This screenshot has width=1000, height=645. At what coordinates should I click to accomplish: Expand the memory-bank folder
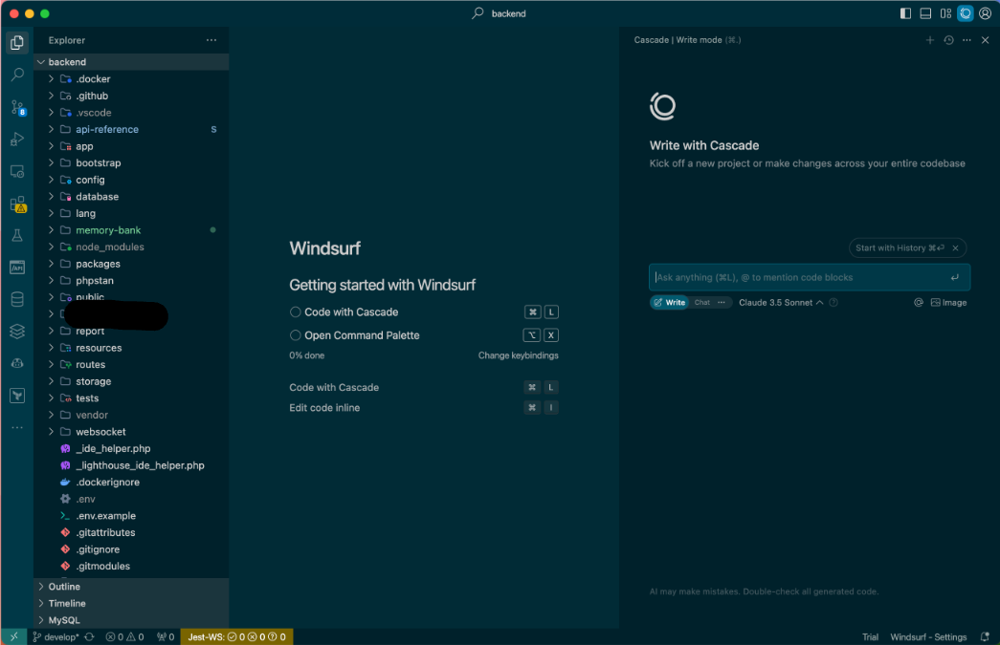tap(131, 230)
